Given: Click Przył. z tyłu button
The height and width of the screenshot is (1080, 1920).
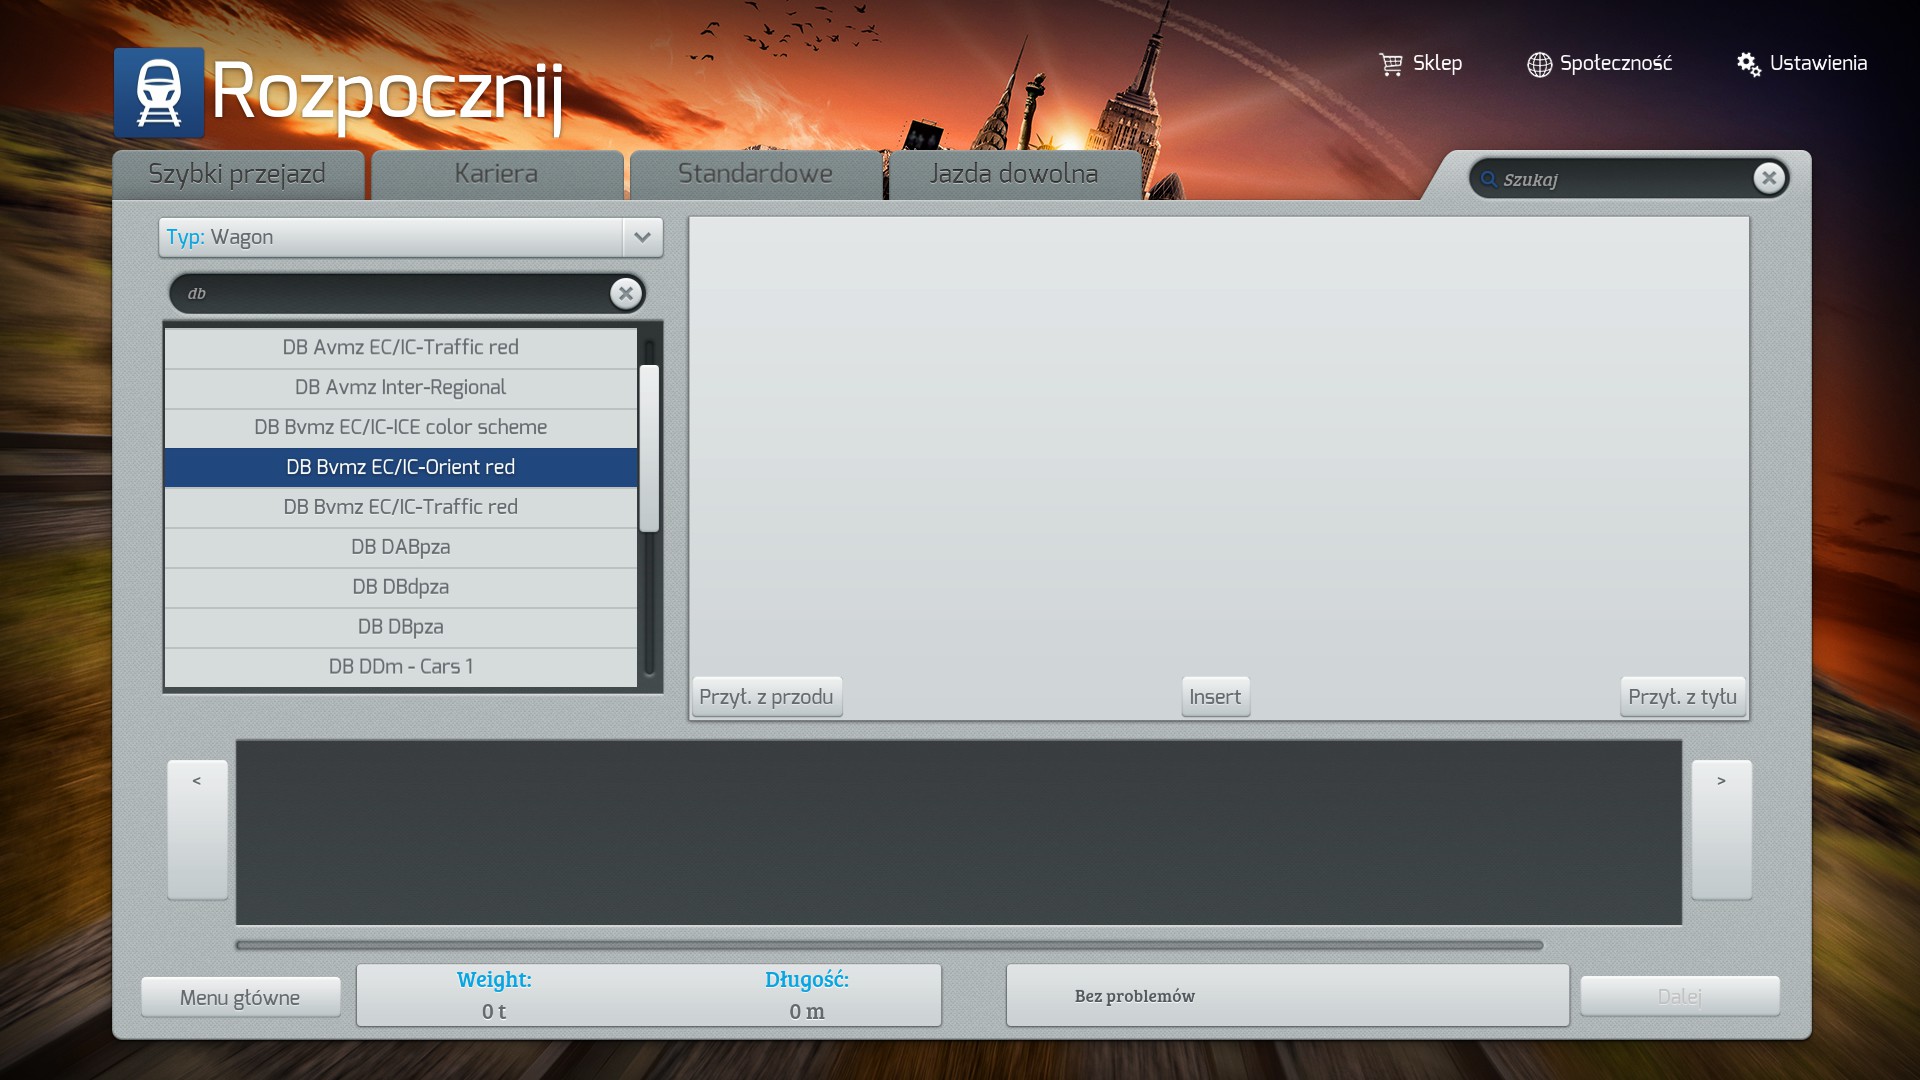Looking at the screenshot, I should click(1682, 697).
